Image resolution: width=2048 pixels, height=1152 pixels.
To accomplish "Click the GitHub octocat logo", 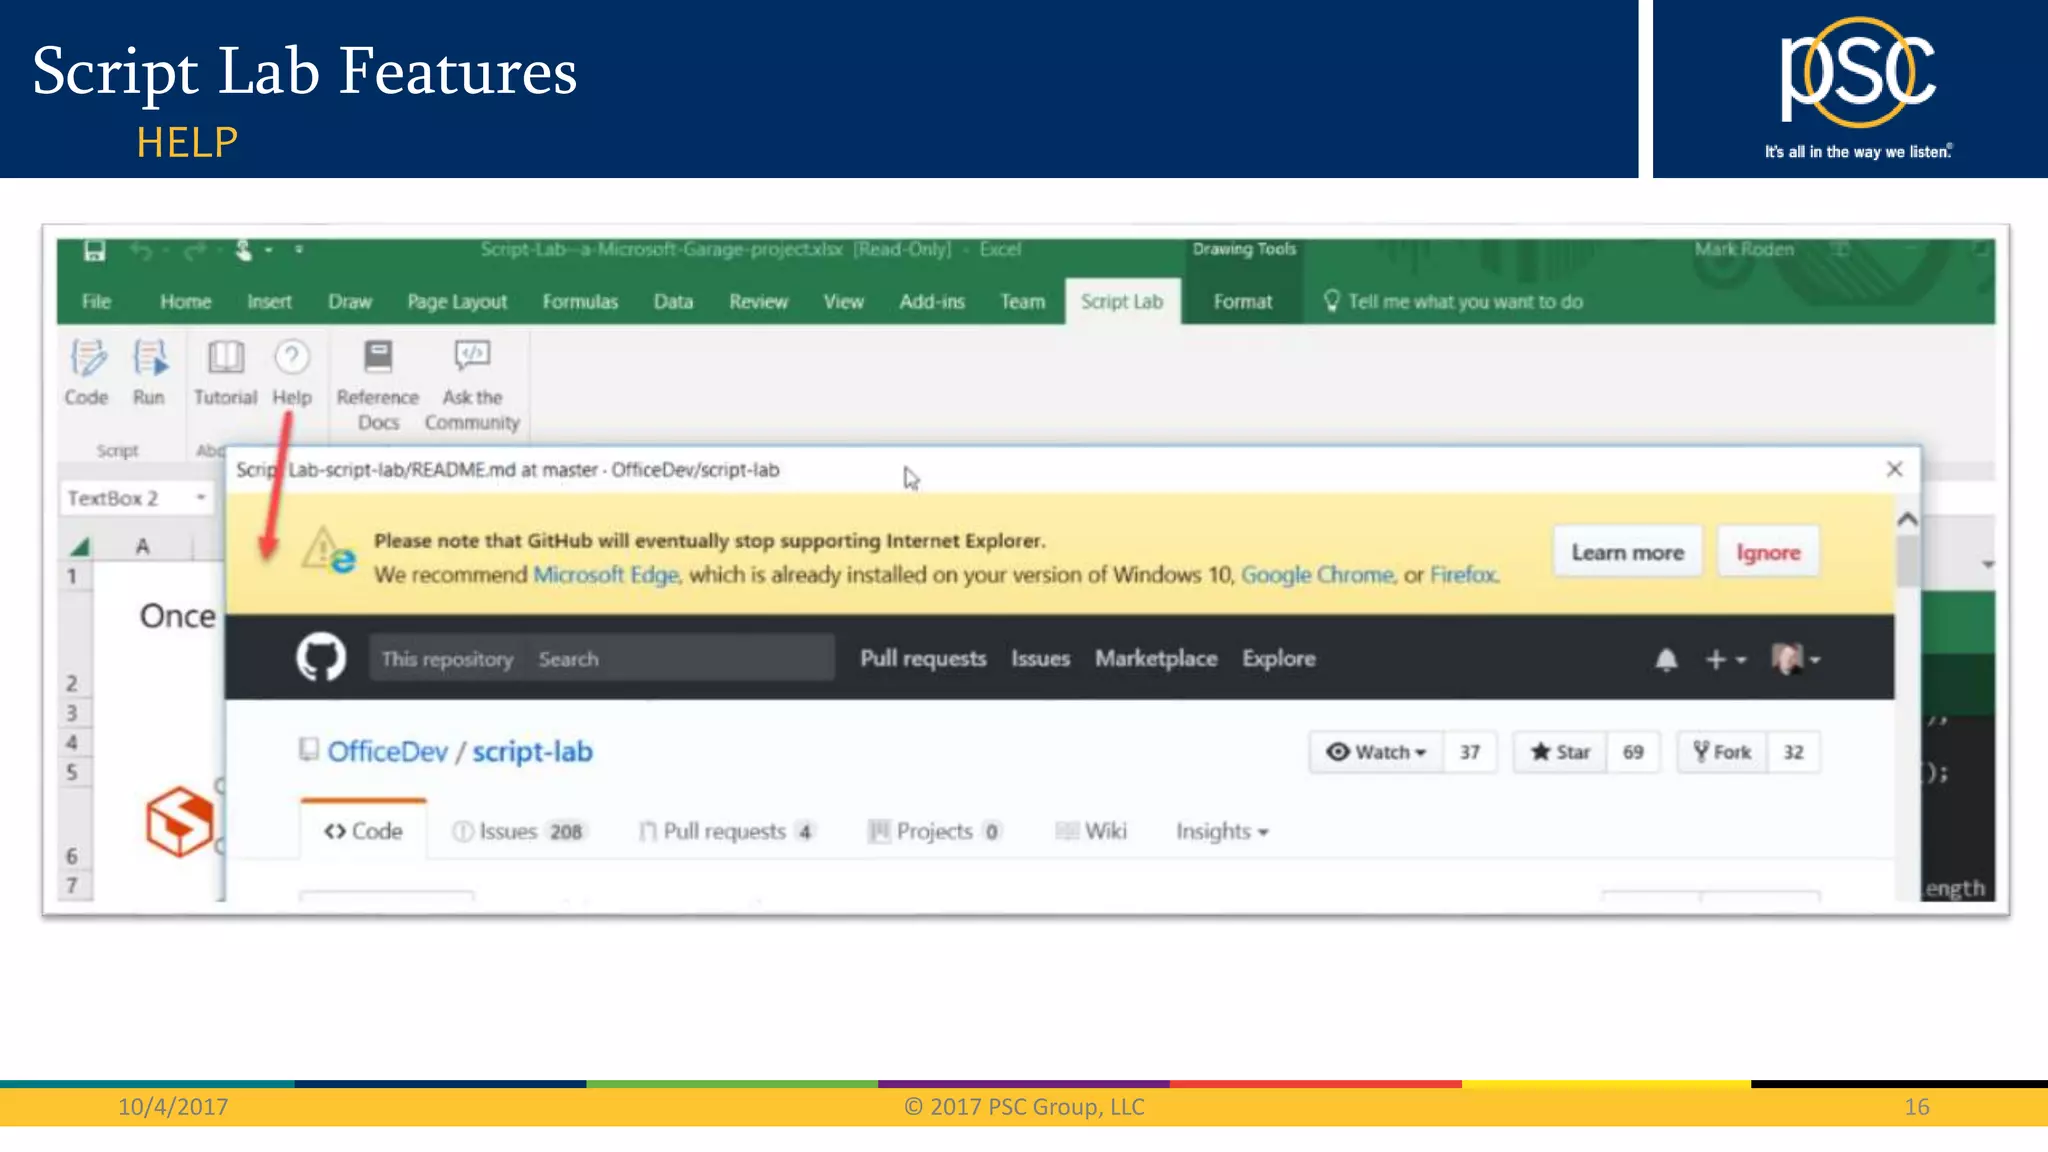I will 321,658.
